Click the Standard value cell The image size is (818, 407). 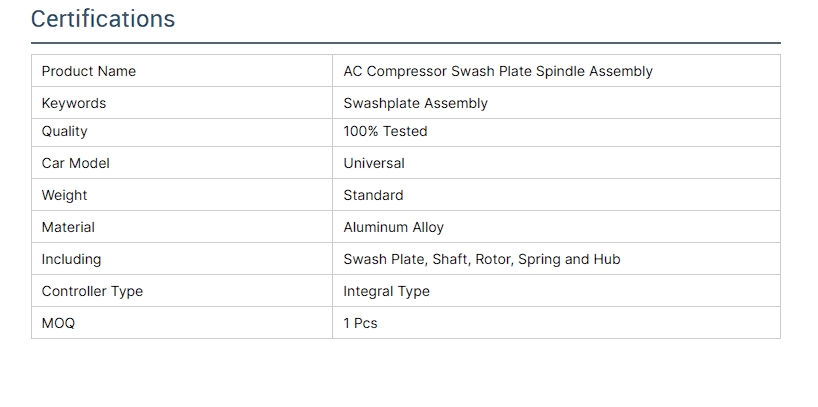pos(373,195)
